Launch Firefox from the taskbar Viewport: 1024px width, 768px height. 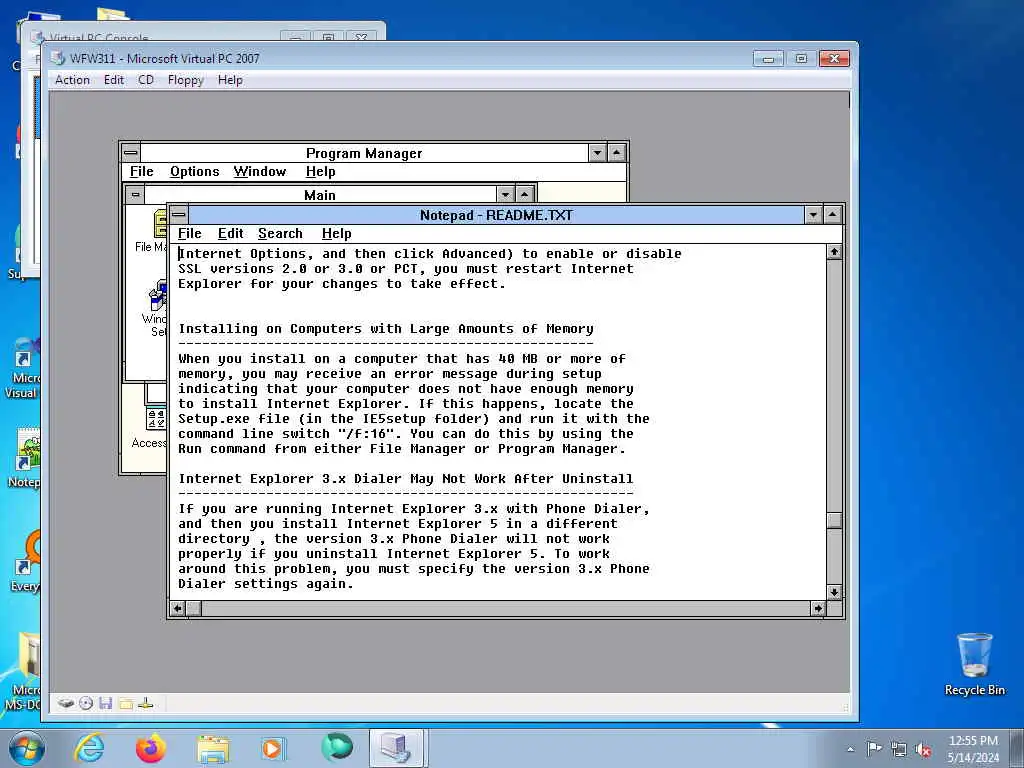[151, 748]
